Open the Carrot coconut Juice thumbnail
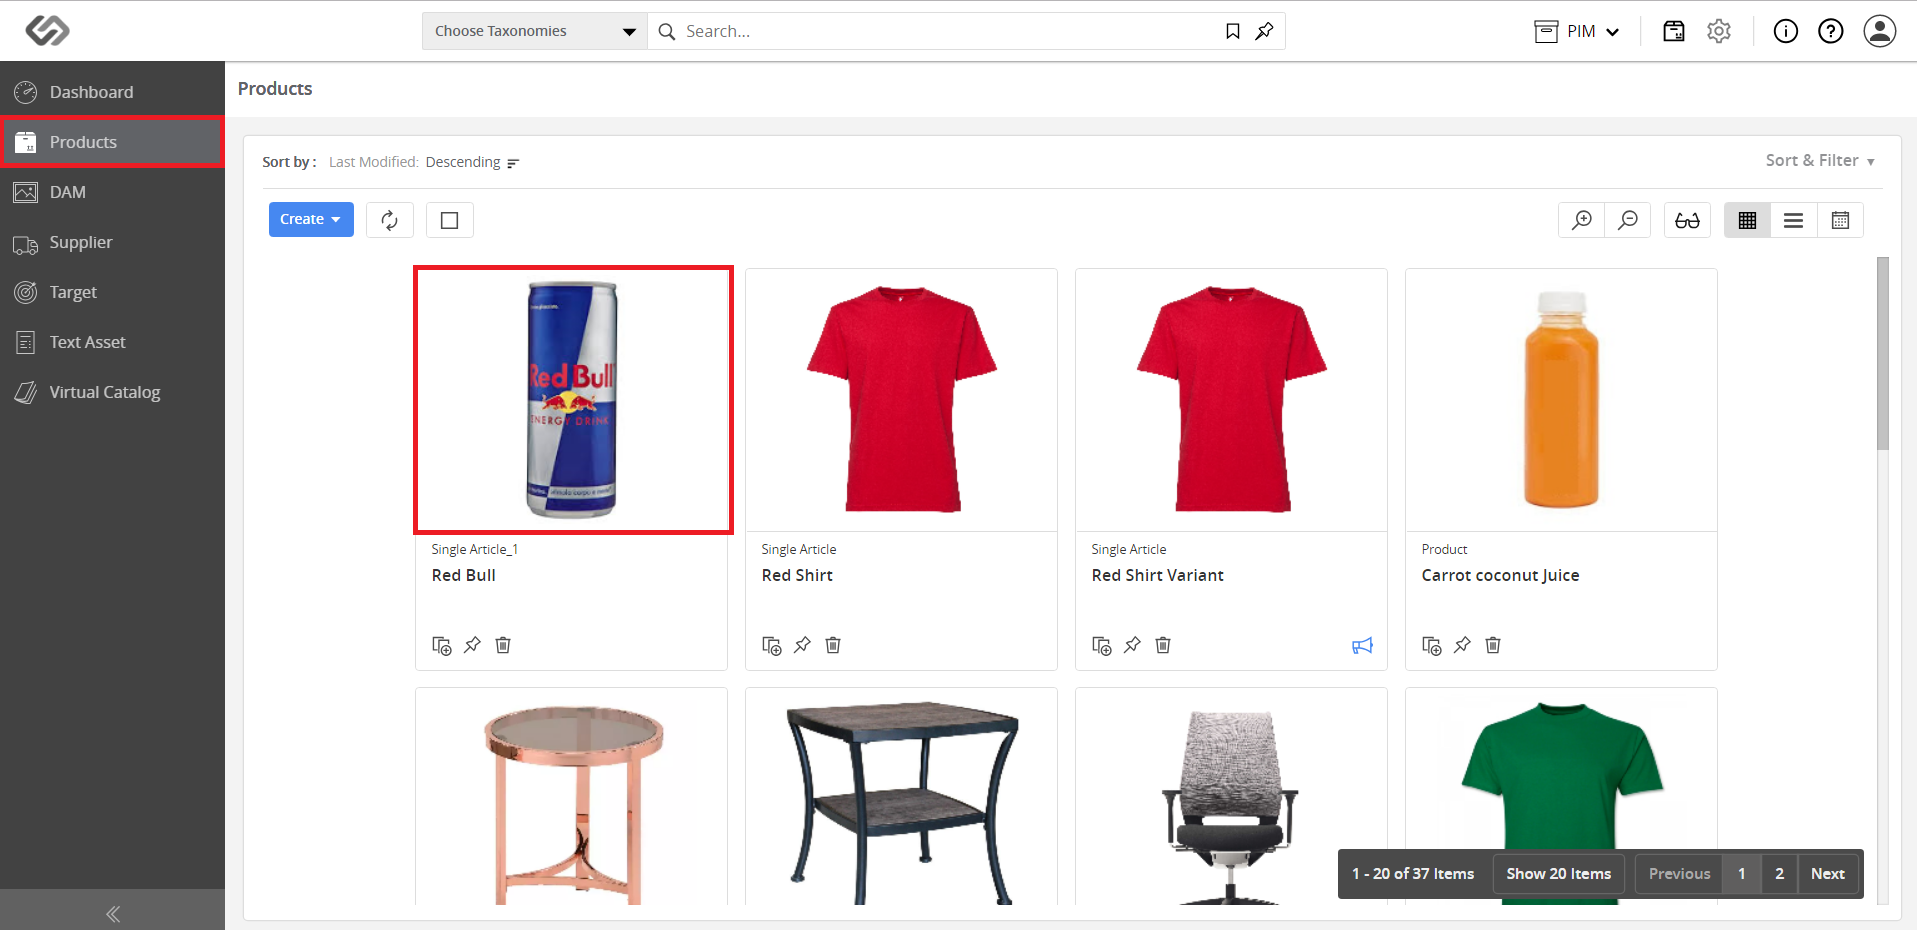 pos(1561,400)
